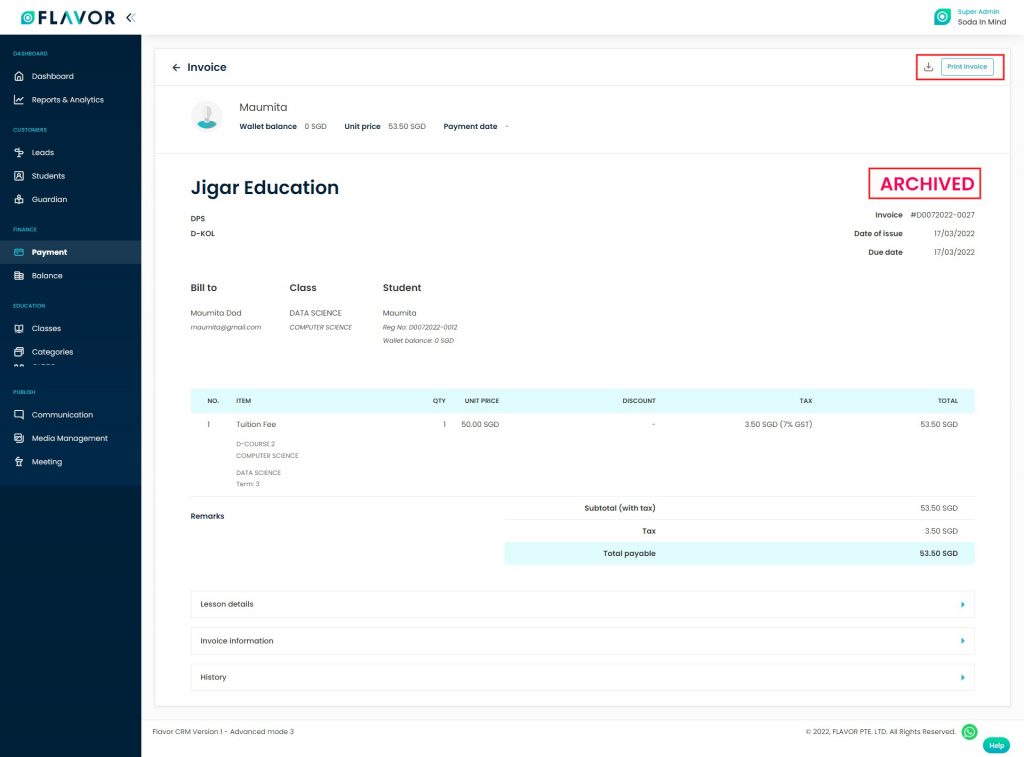Click the Categories sidebar icon

(x=20, y=351)
